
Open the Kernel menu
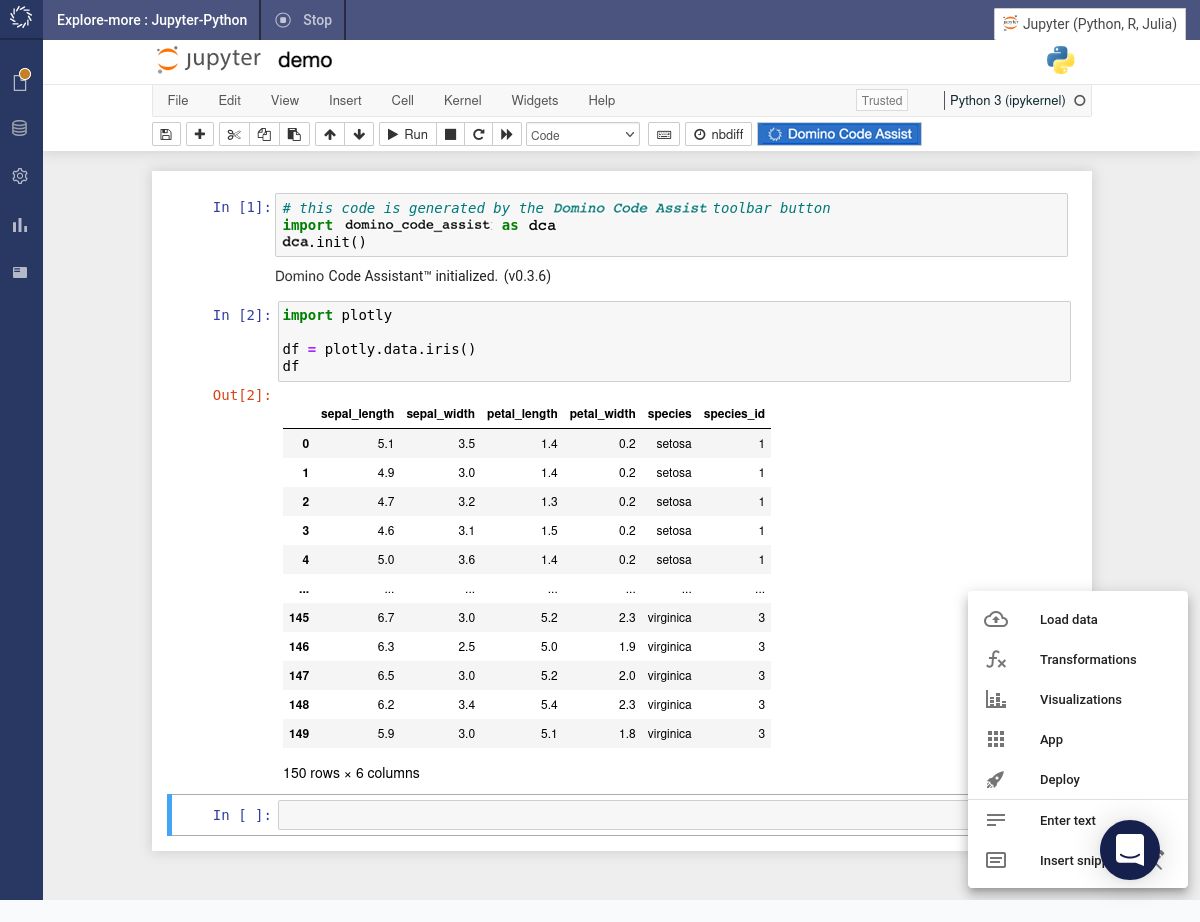463,100
